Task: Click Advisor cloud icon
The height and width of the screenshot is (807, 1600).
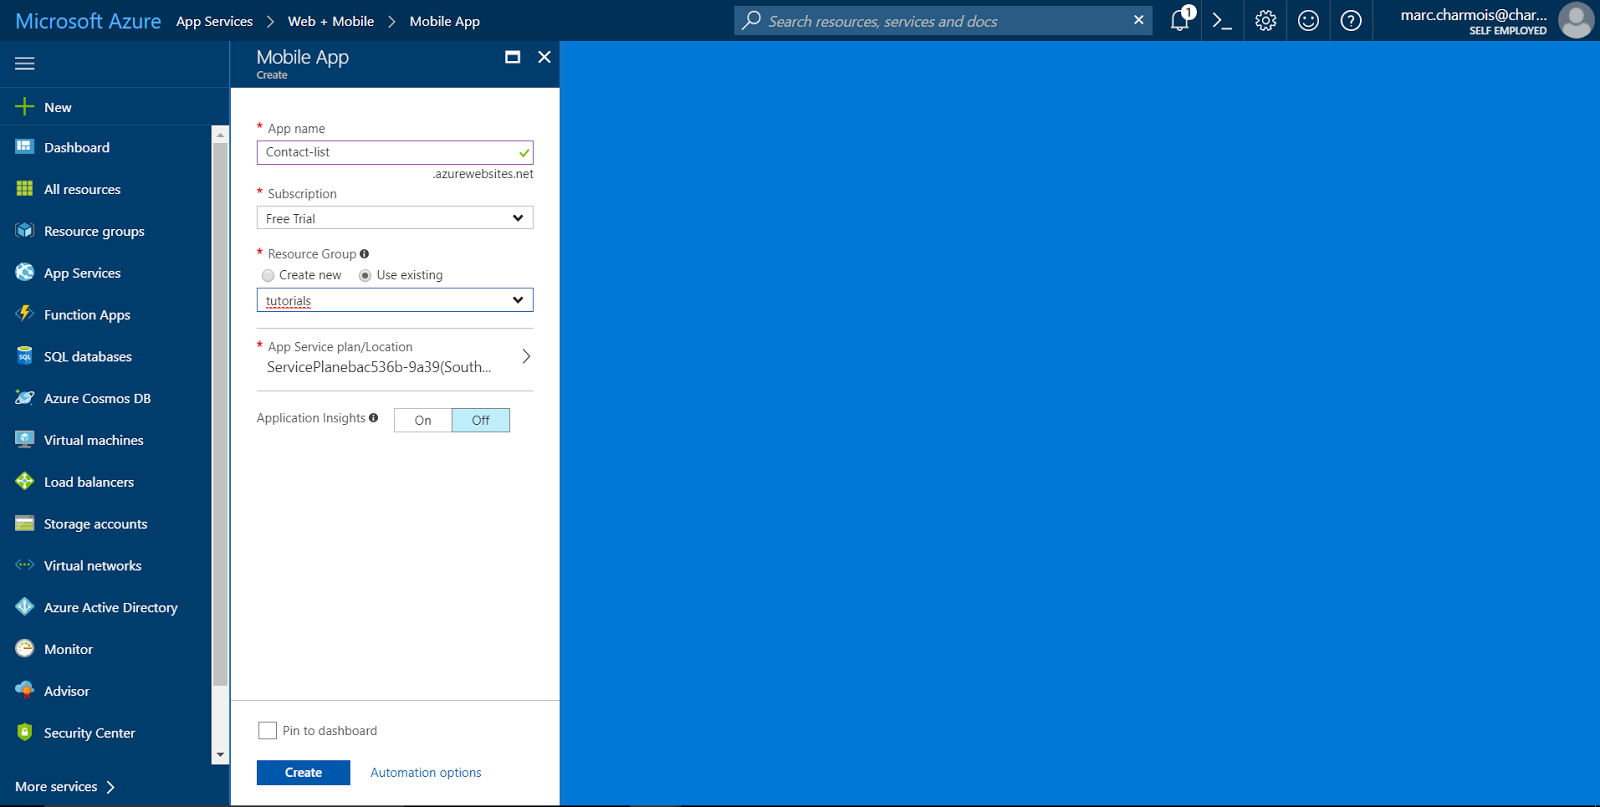Action: coord(25,690)
